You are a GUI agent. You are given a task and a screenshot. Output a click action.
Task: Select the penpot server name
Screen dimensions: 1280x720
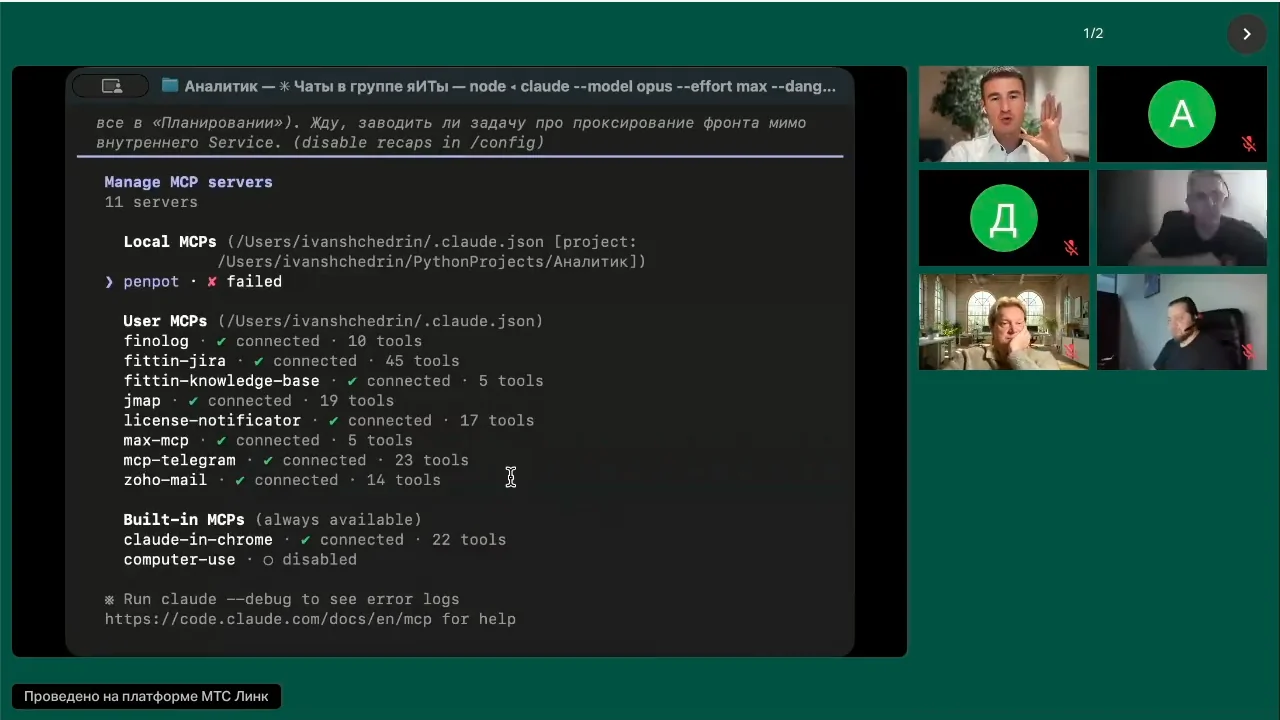pos(151,282)
